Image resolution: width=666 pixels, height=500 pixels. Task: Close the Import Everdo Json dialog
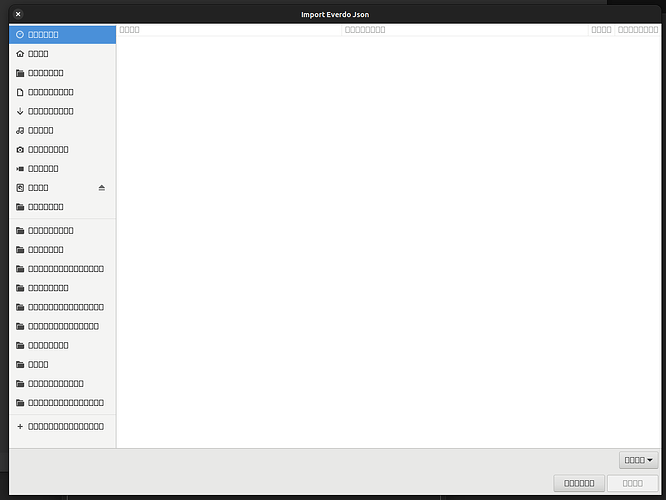pos(18,14)
